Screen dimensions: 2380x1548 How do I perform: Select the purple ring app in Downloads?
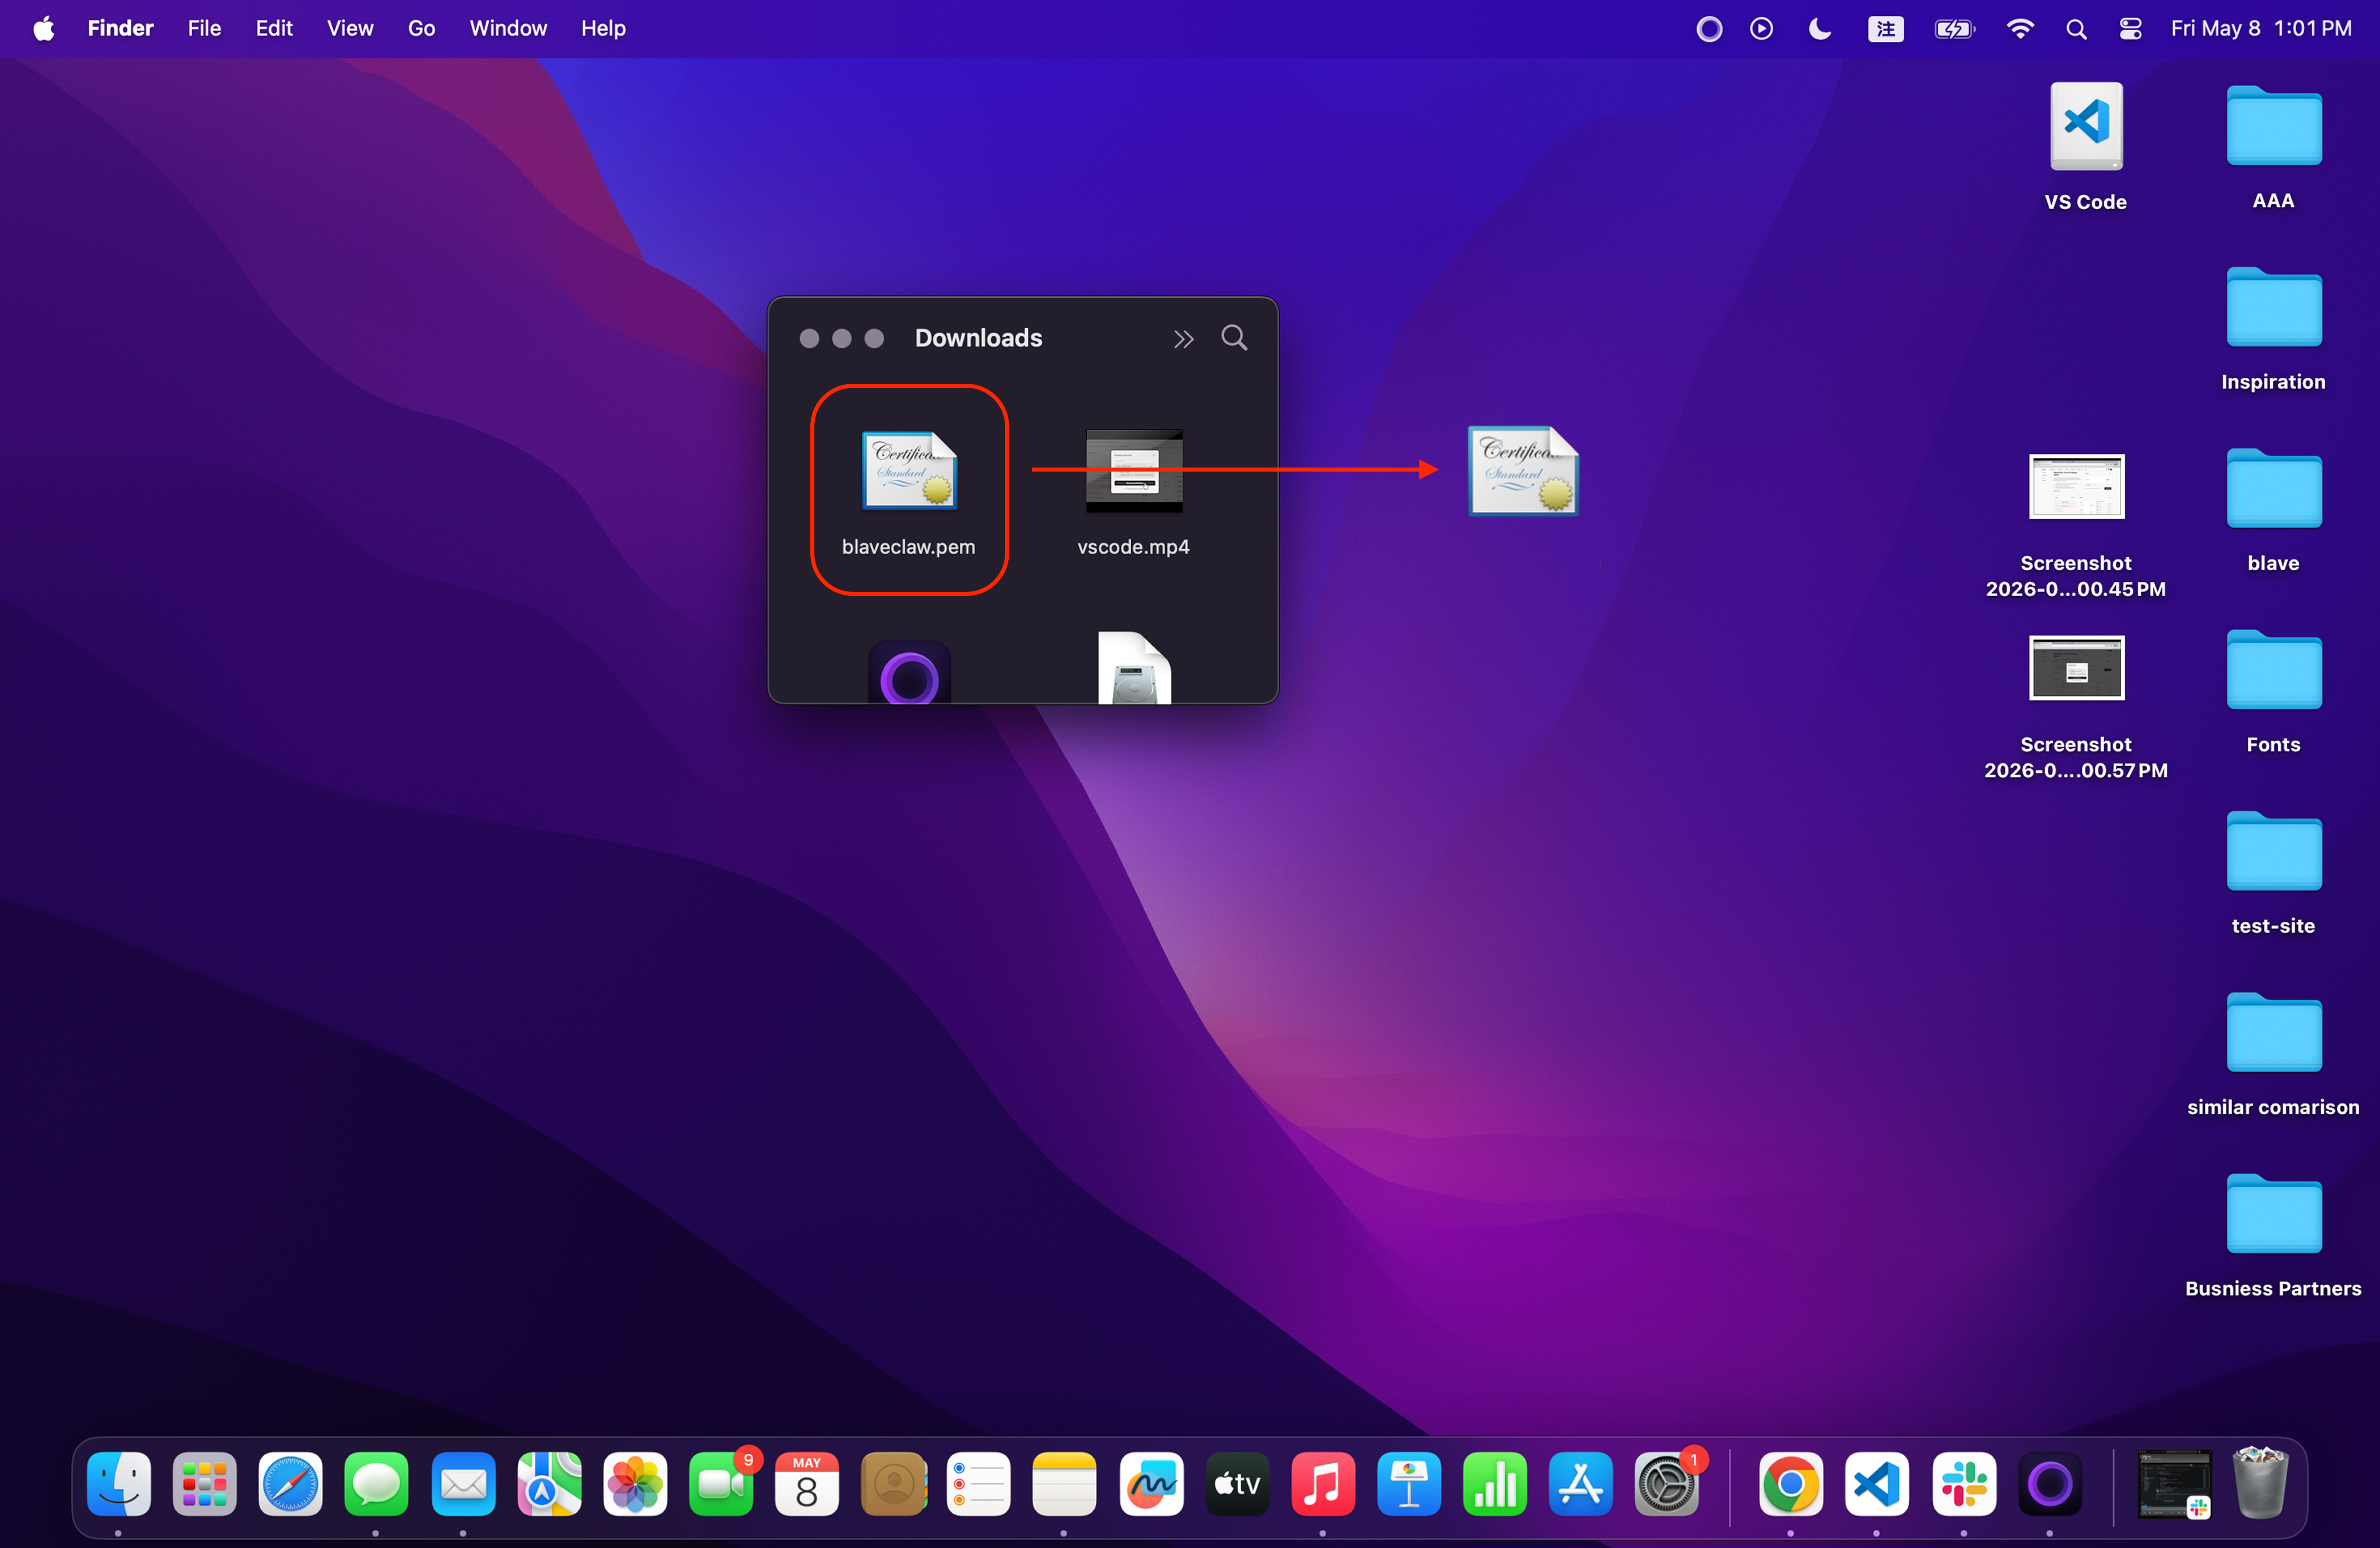[909, 672]
